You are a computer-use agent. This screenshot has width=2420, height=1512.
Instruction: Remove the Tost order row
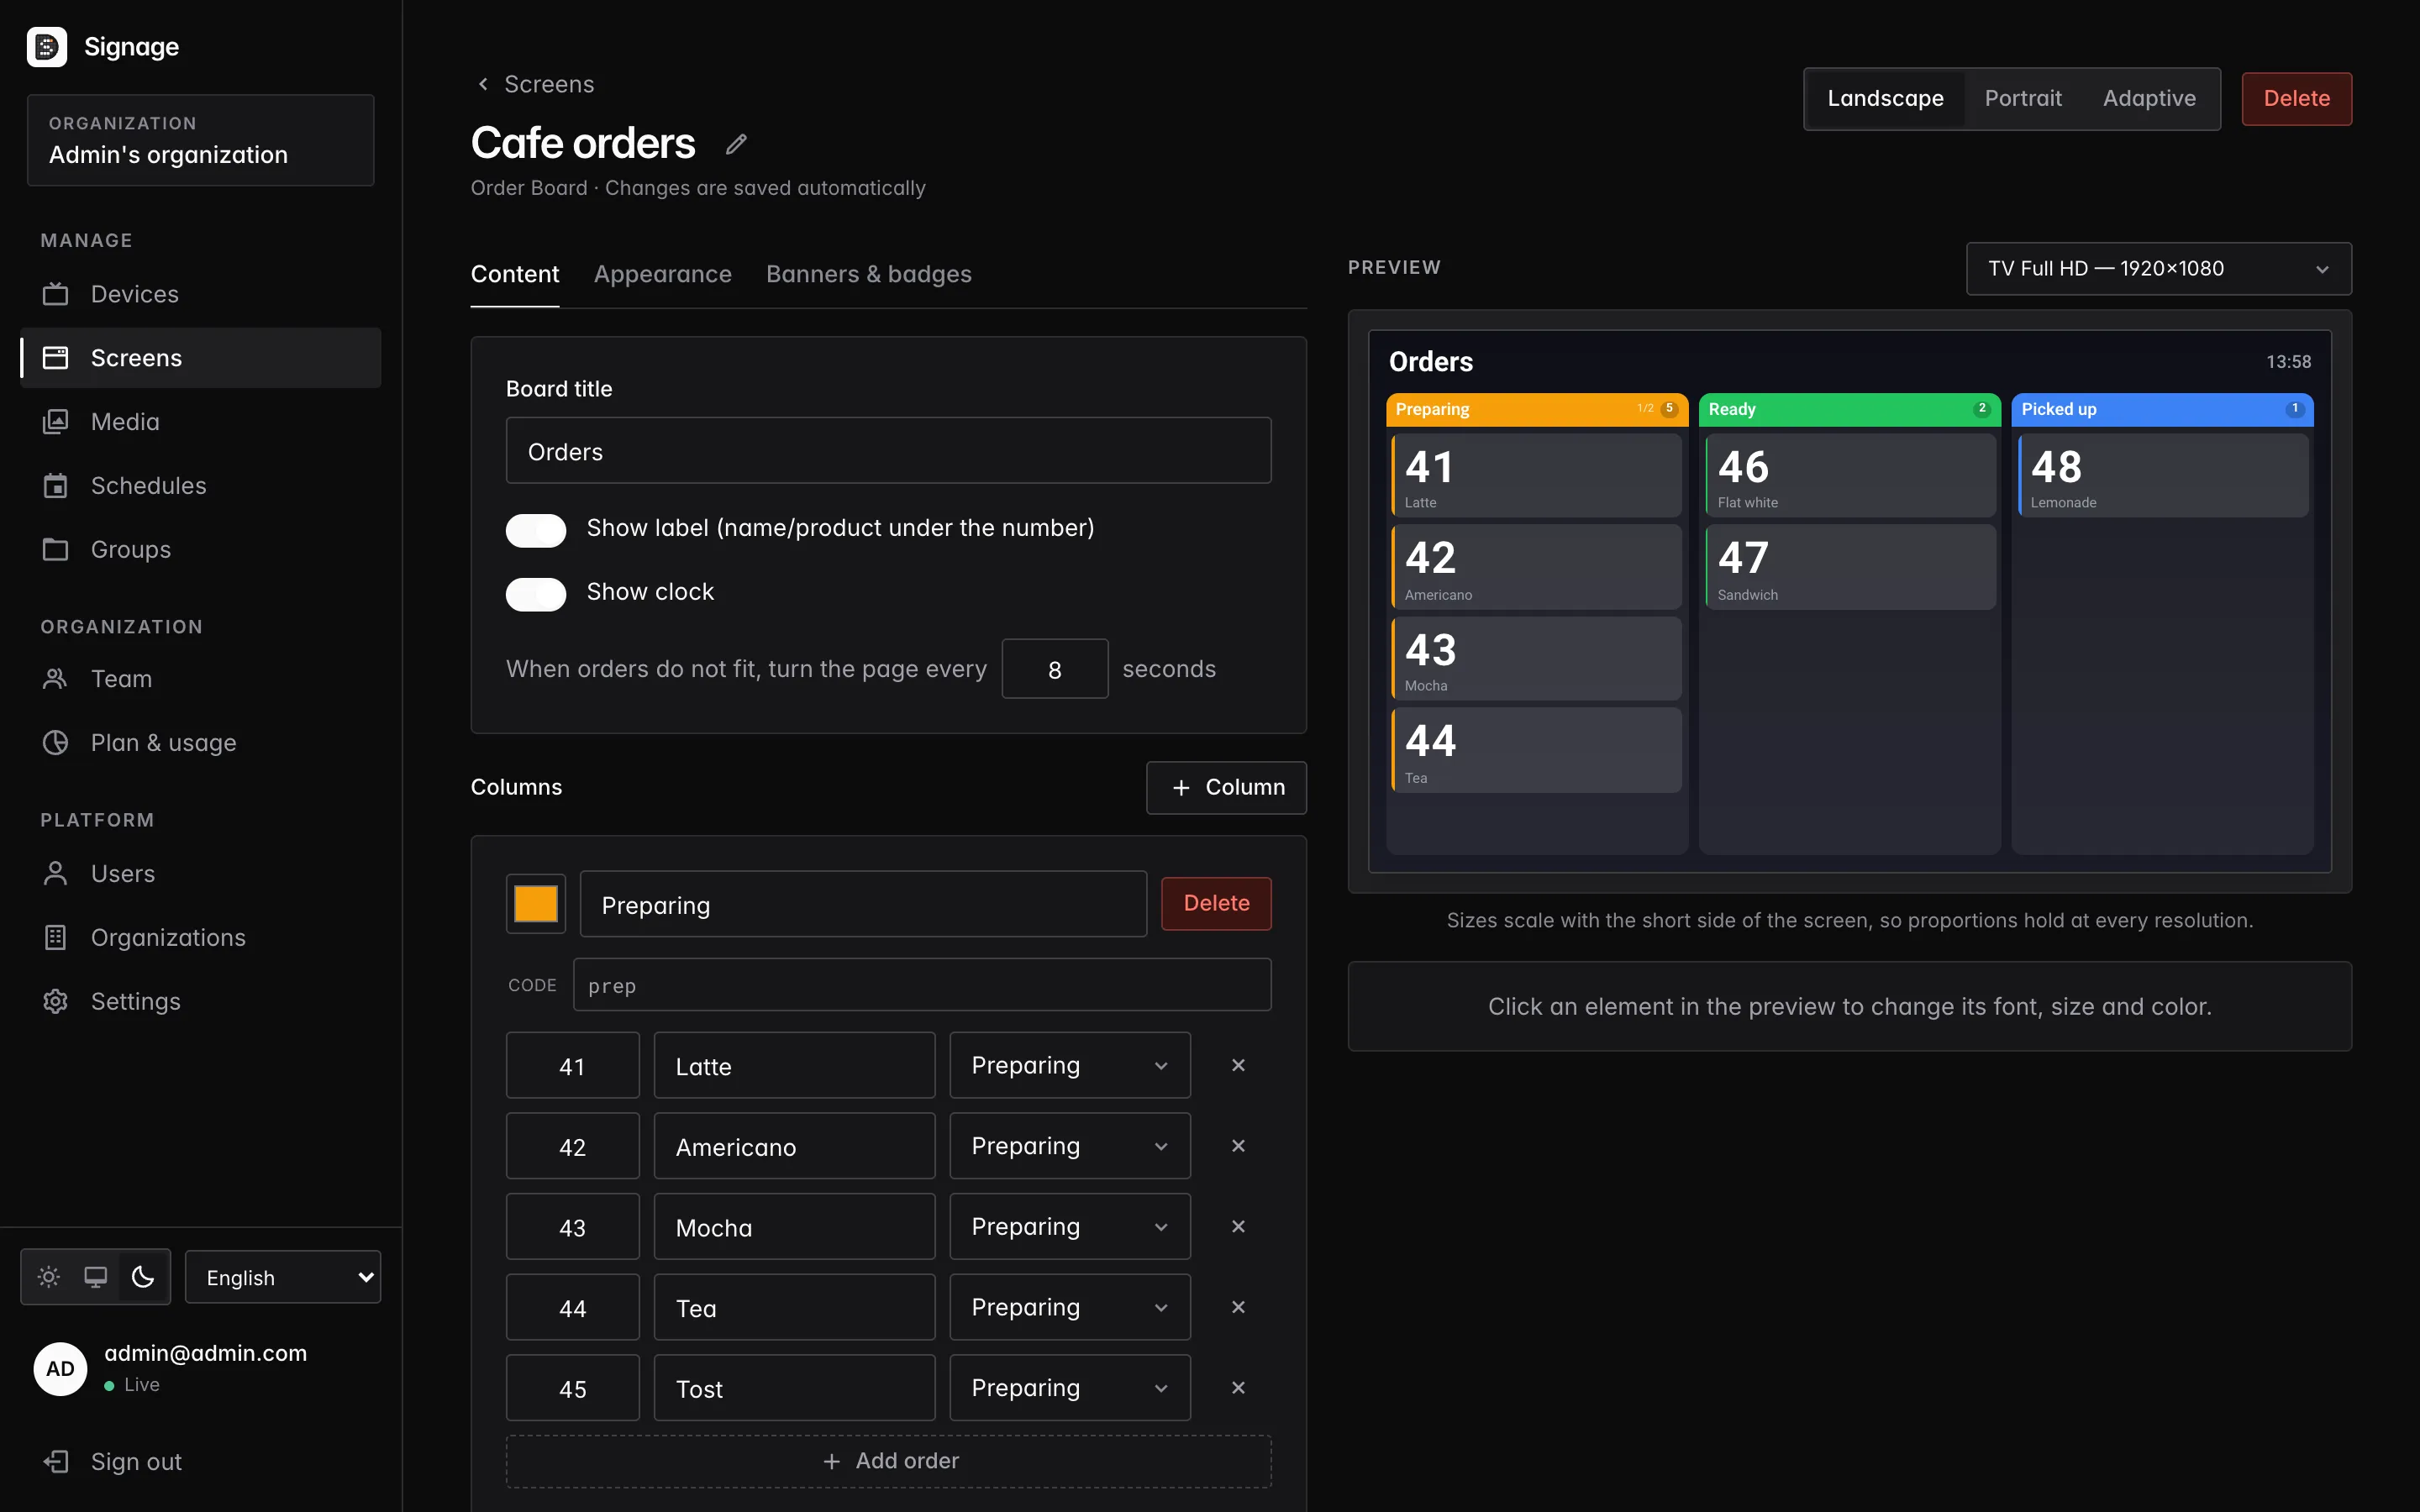pyautogui.click(x=1238, y=1388)
